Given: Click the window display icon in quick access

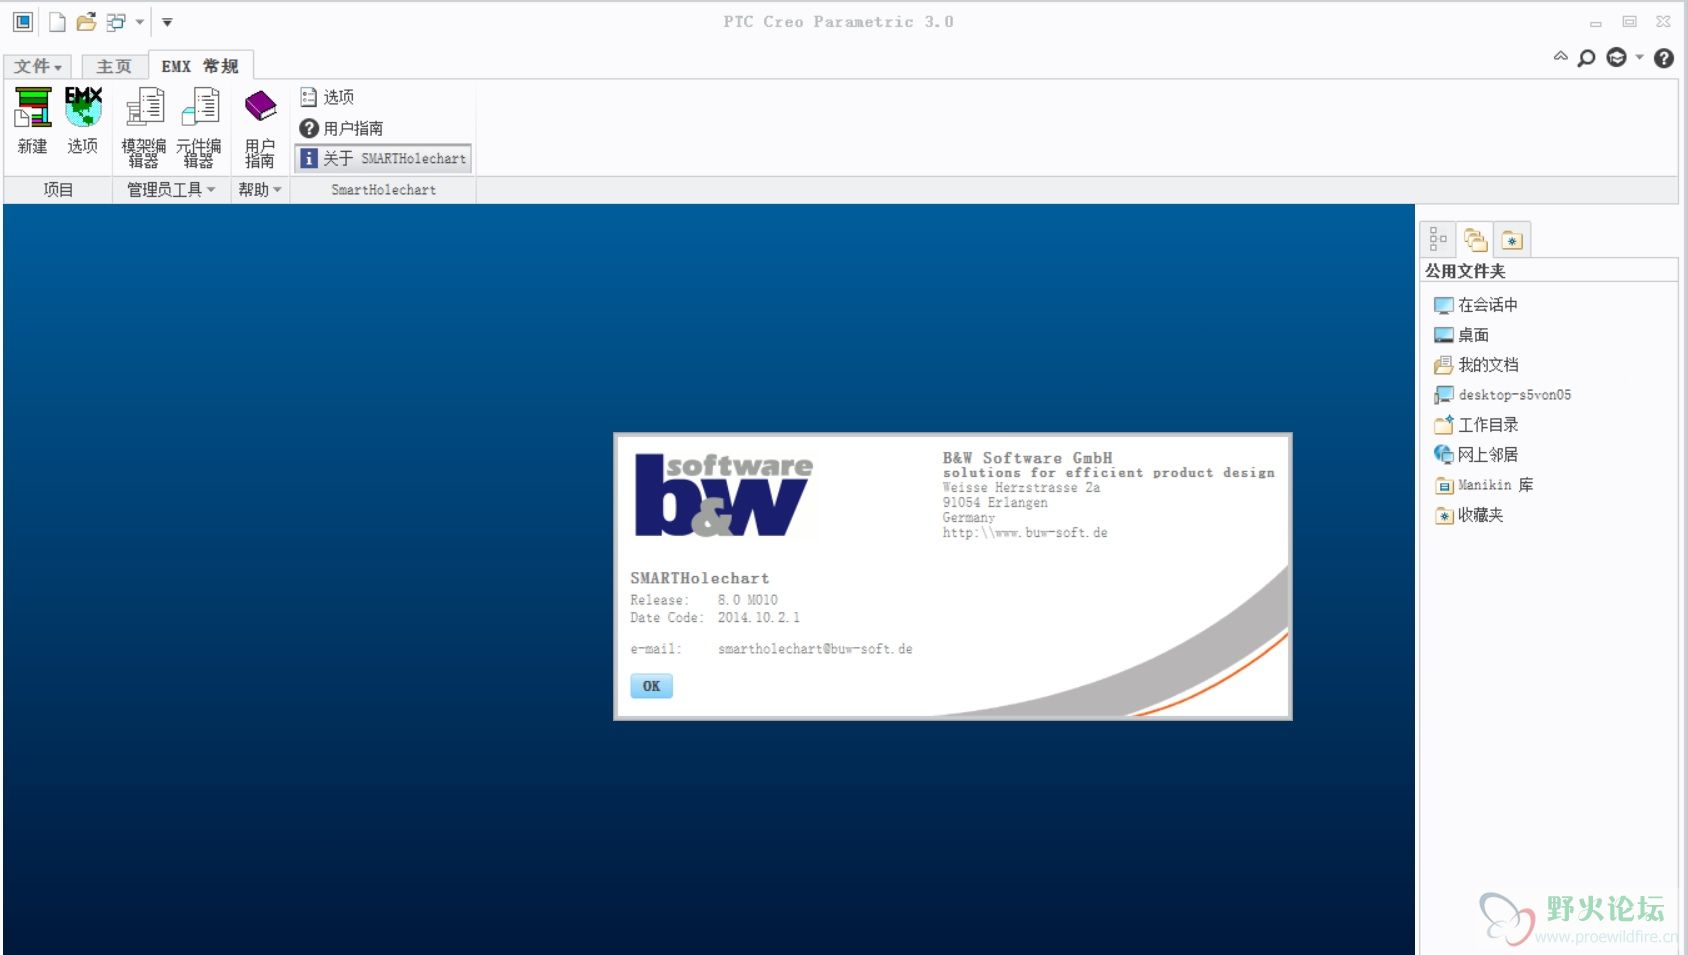Looking at the screenshot, I should click(23, 21).
